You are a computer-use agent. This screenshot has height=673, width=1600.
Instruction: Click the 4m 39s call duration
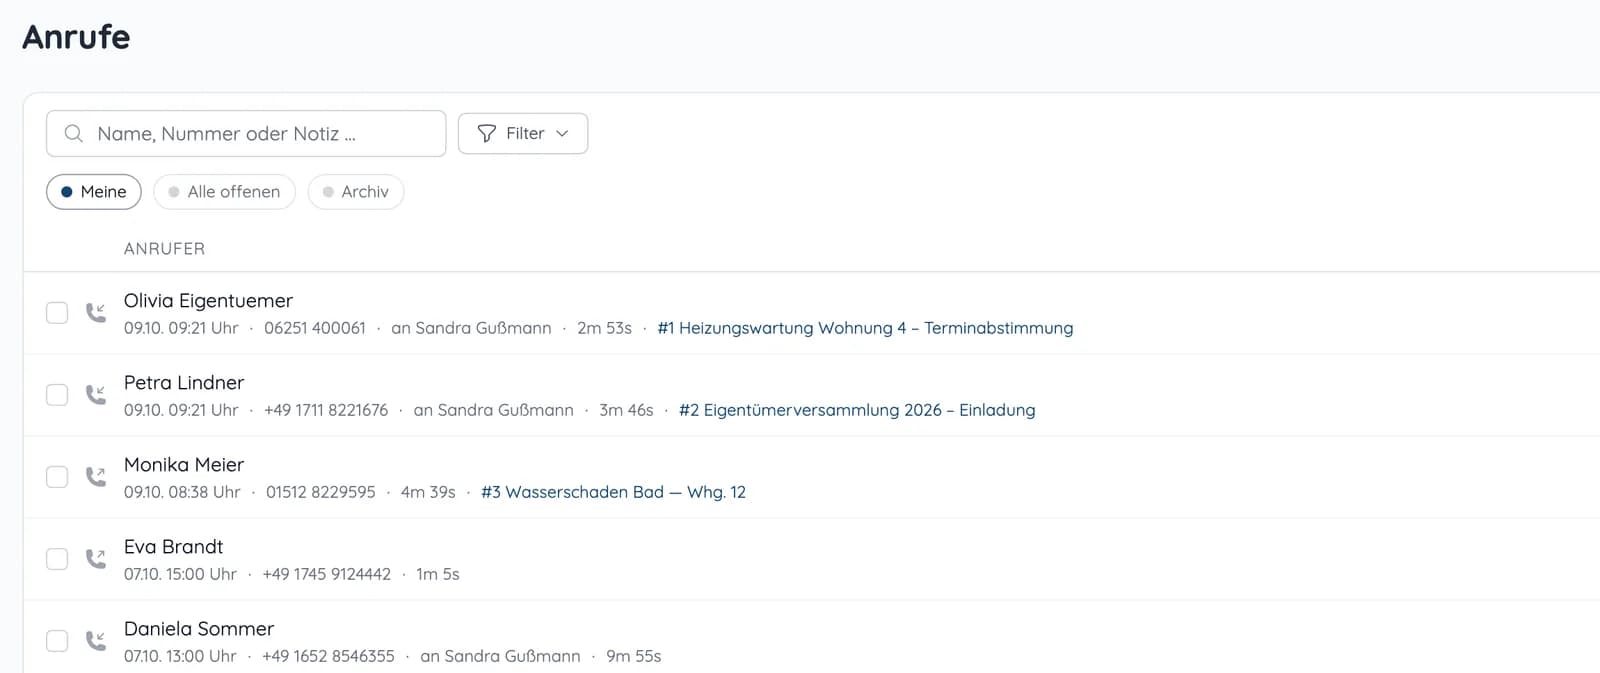[x=428, y=492]
